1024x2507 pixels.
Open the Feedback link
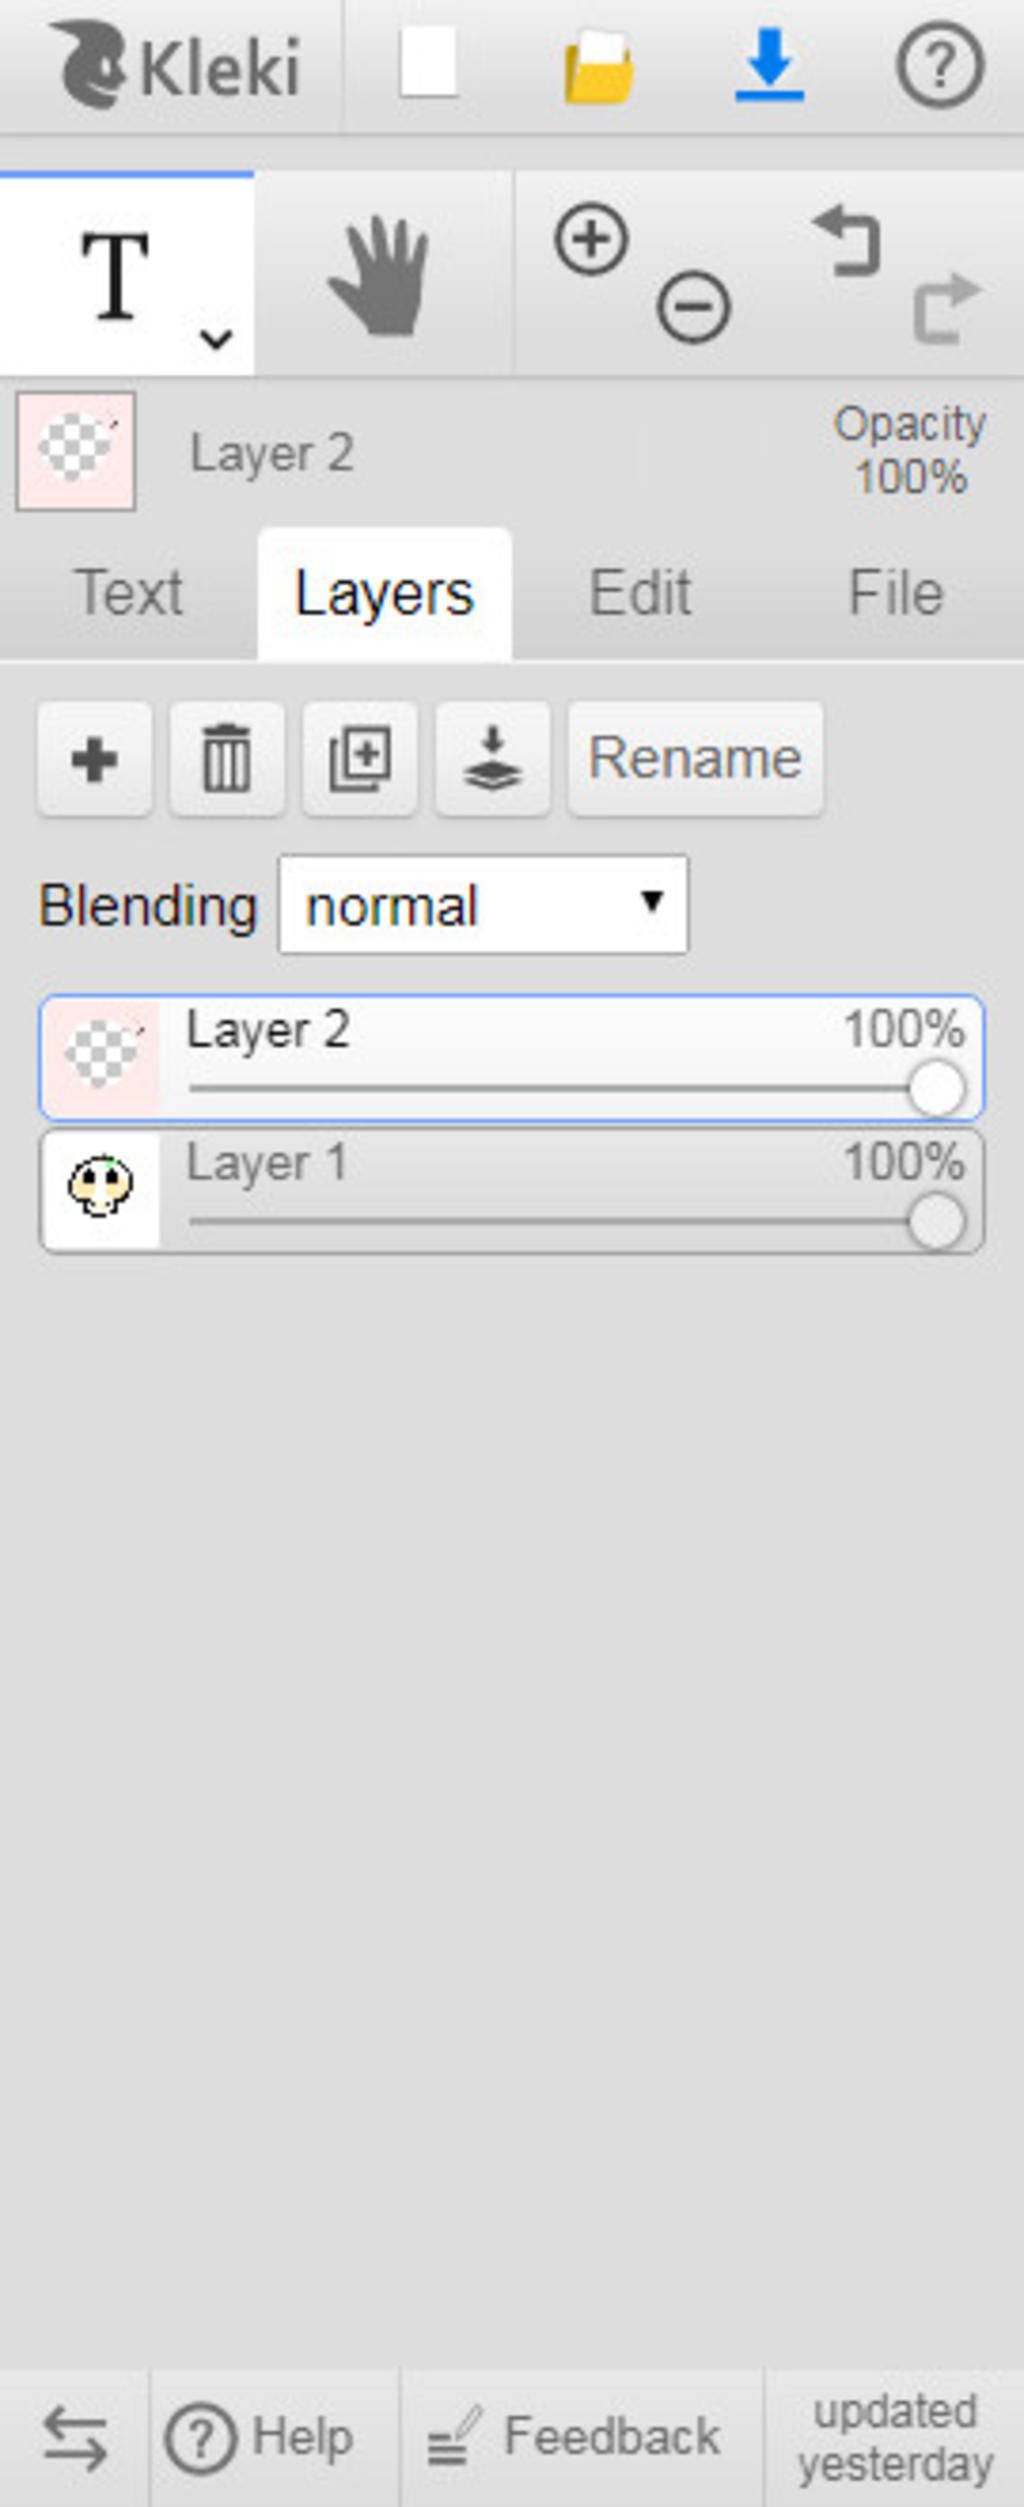click(574, 2435)
